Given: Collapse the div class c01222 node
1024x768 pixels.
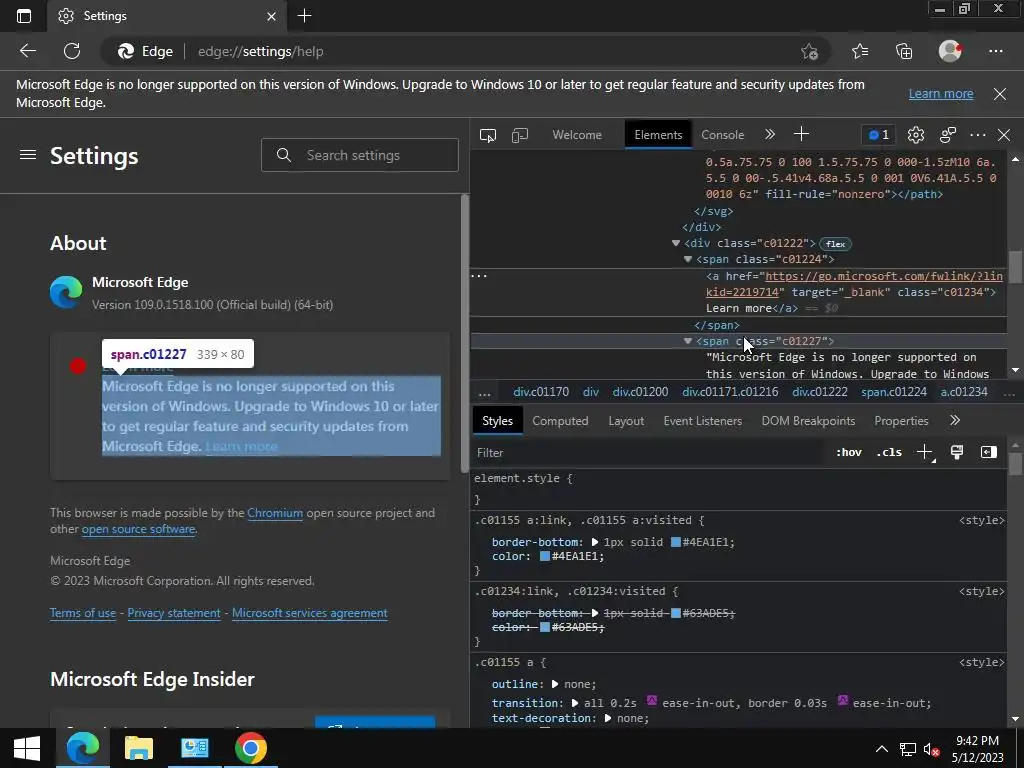Looking at the screenshot, I should (x=676, y=243).
